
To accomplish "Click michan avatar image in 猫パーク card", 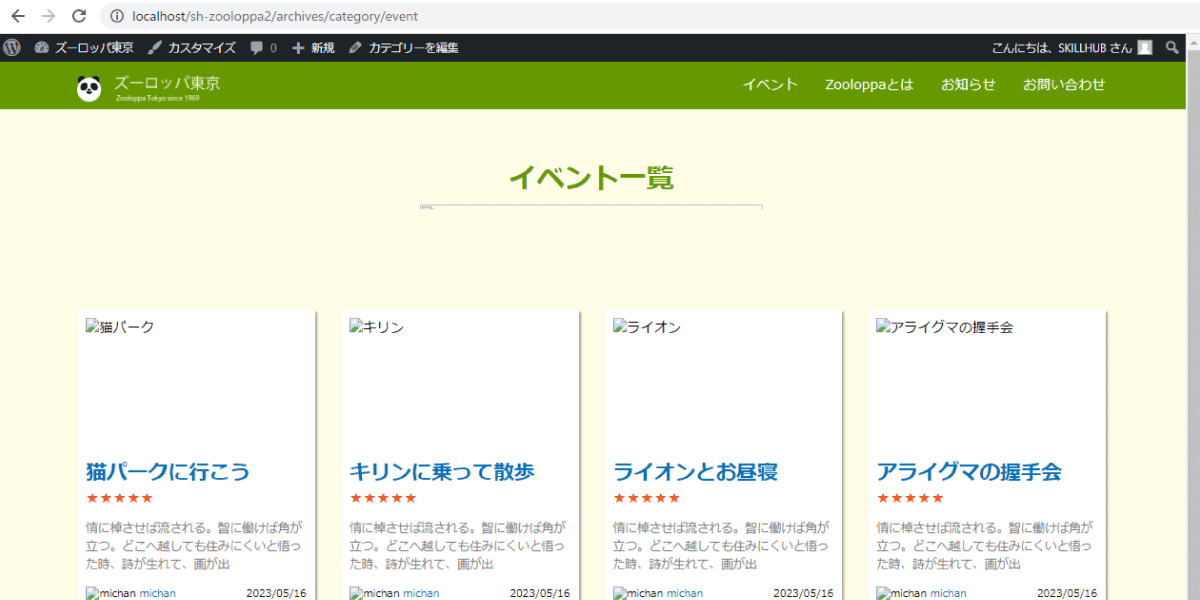I will (111, 593).
